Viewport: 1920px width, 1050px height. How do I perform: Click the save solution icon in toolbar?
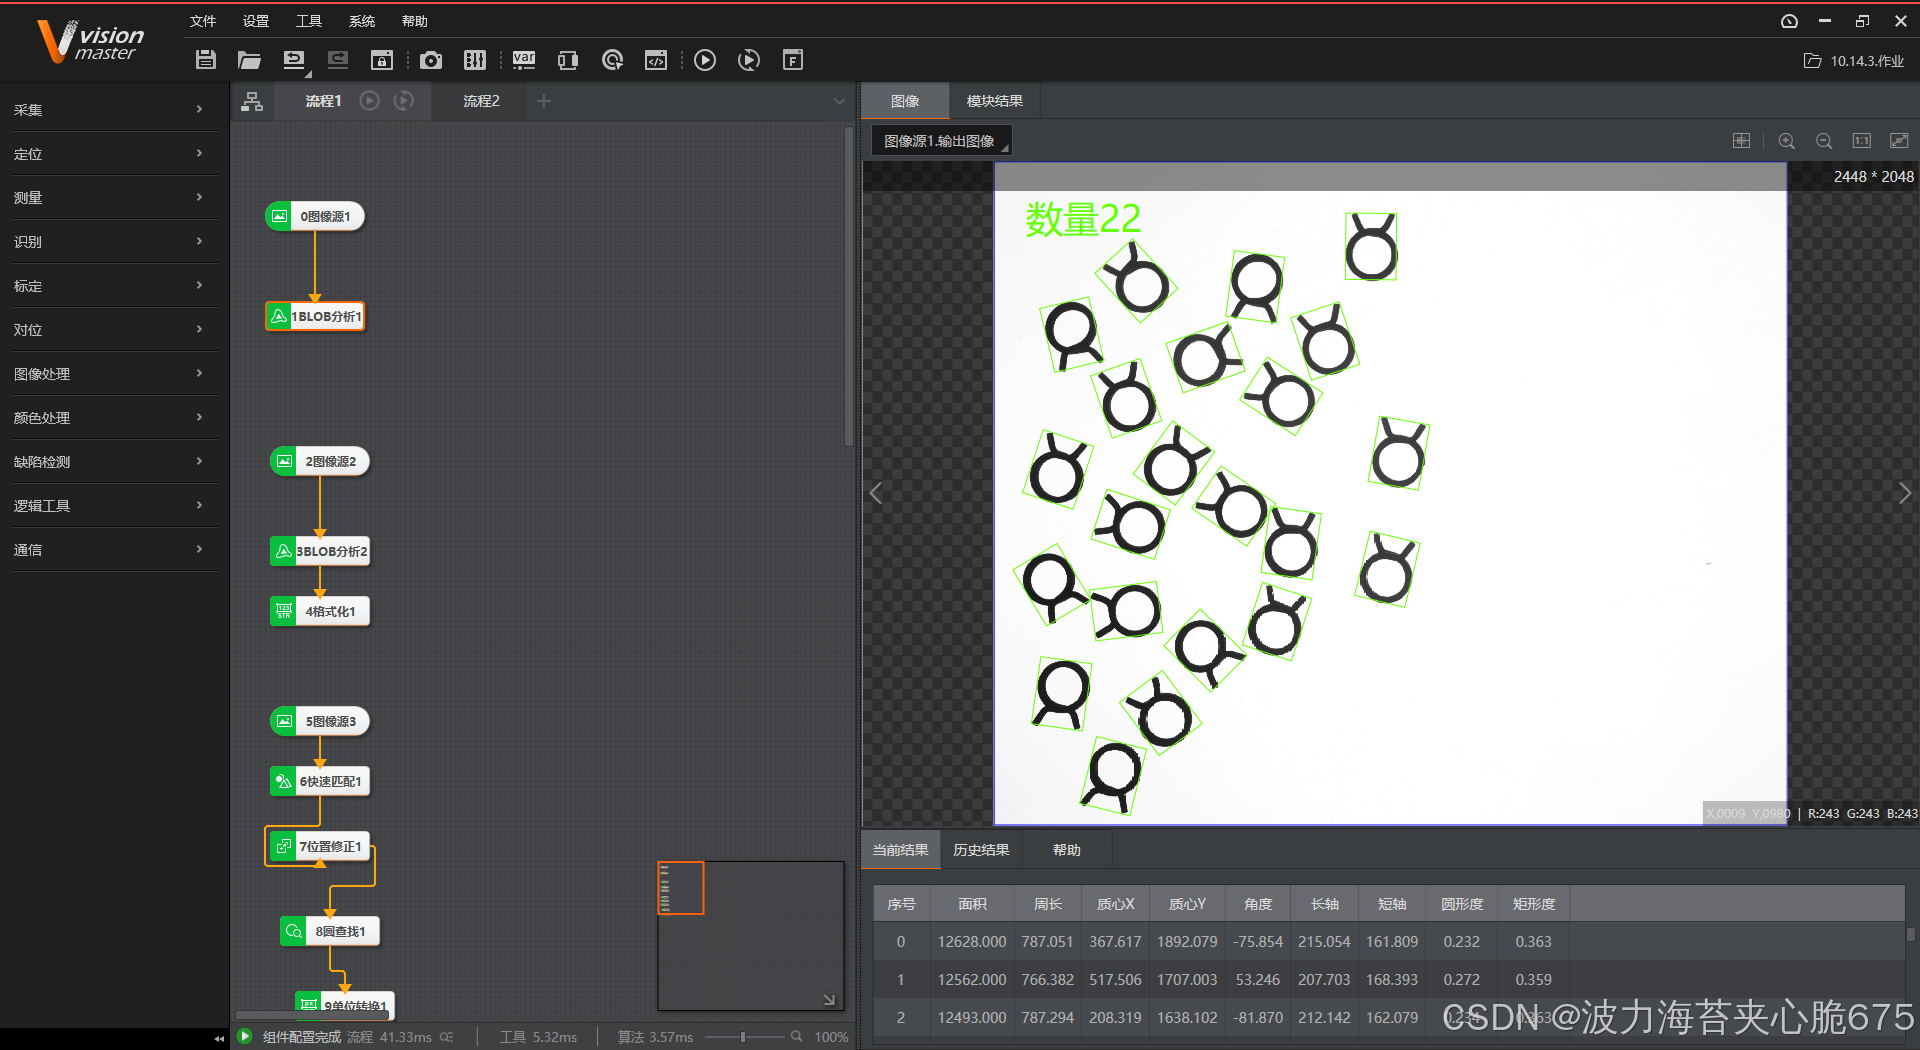coord(206,60)
